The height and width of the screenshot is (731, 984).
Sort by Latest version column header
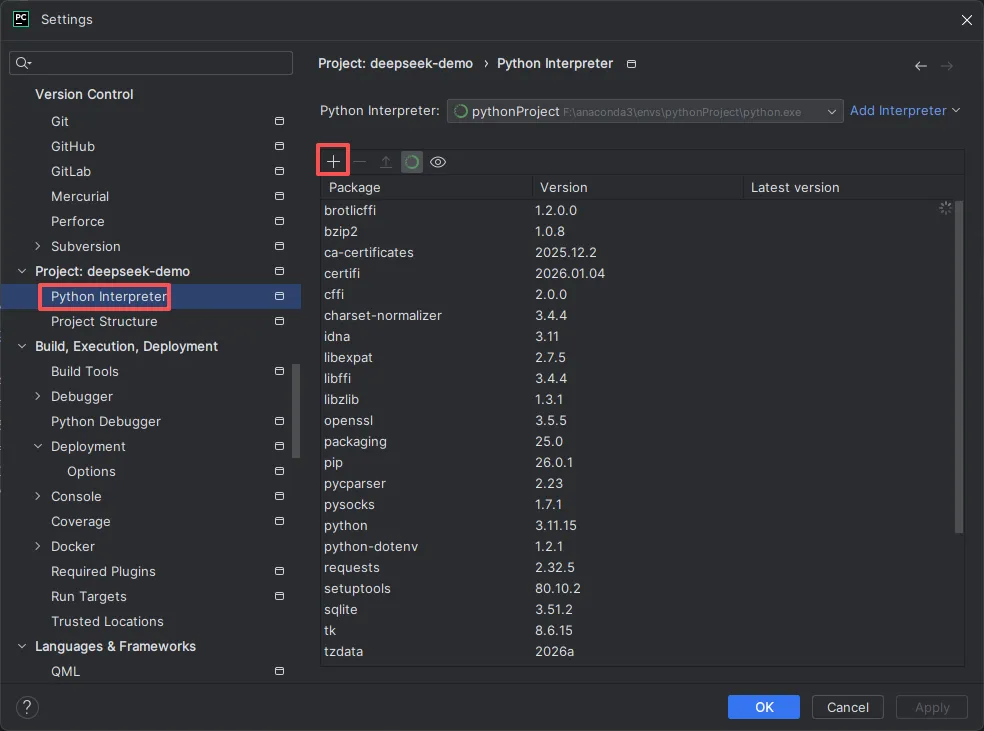tap(852, 188)
